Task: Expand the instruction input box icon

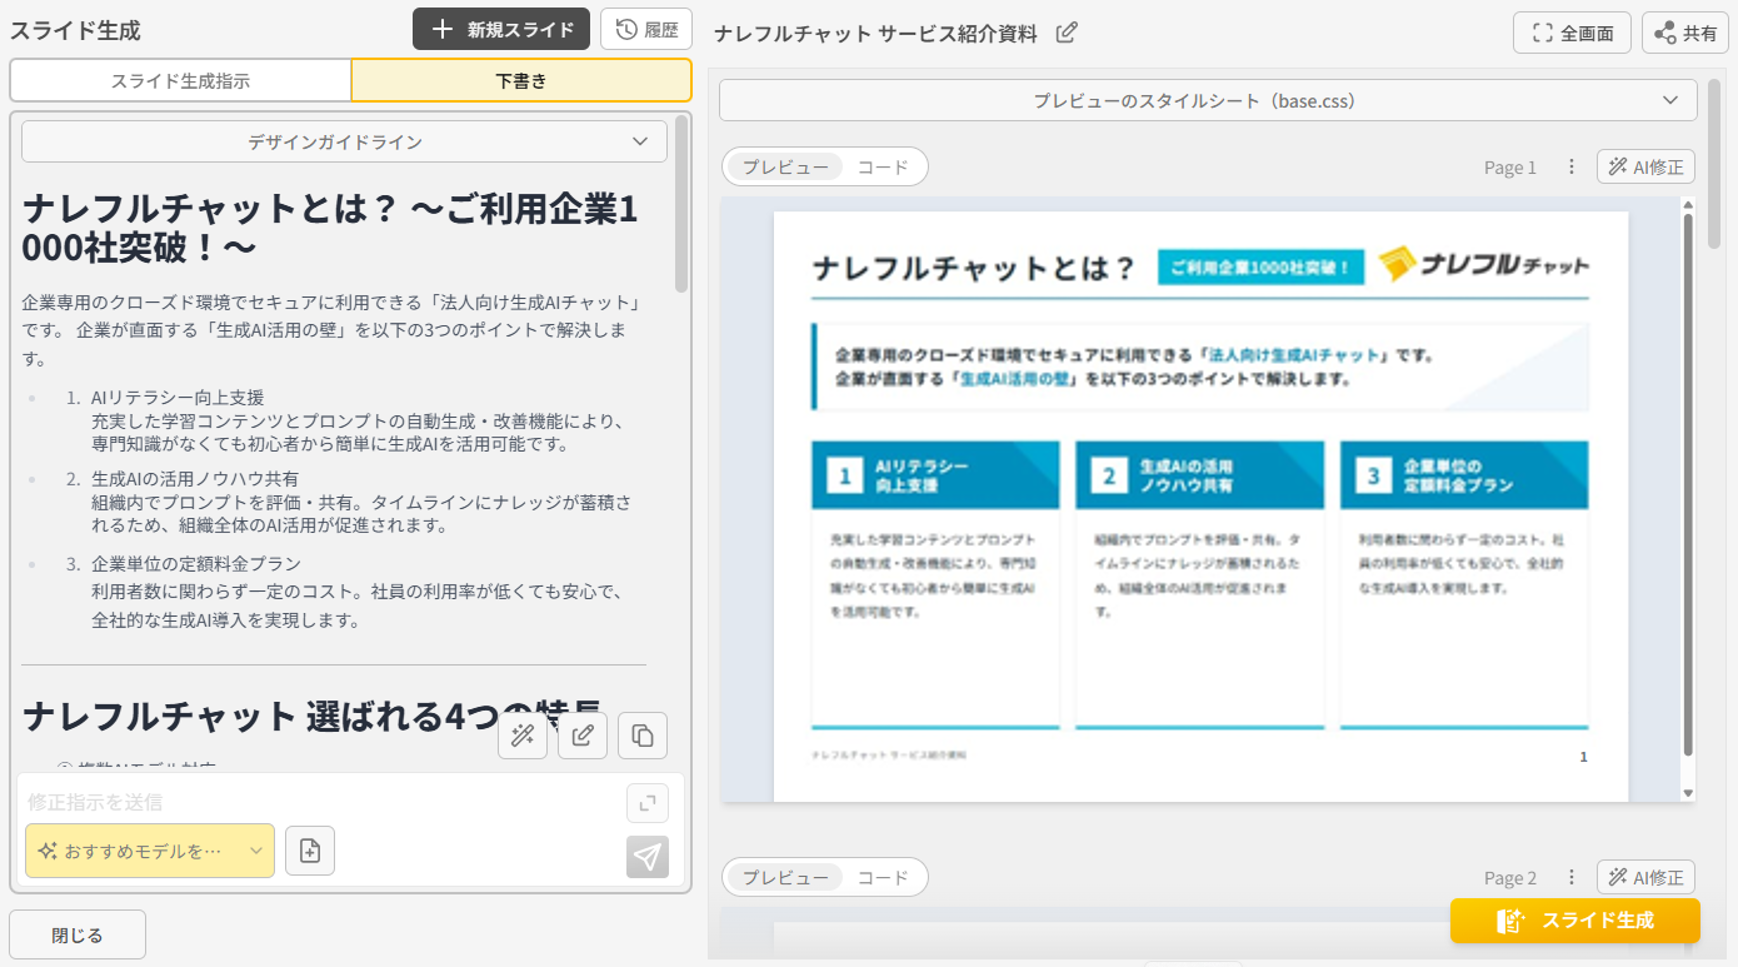Action: click(x=647, y=803)
